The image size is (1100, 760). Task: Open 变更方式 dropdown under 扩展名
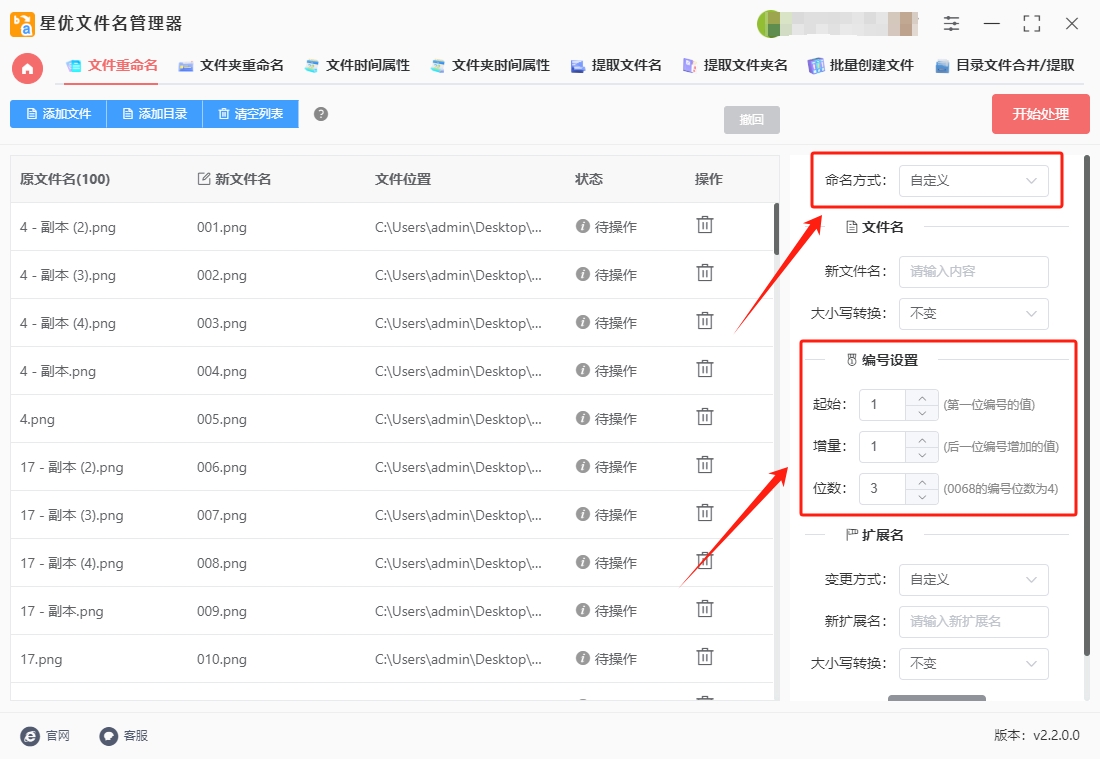pyautogui.click(x=974, y=580)
